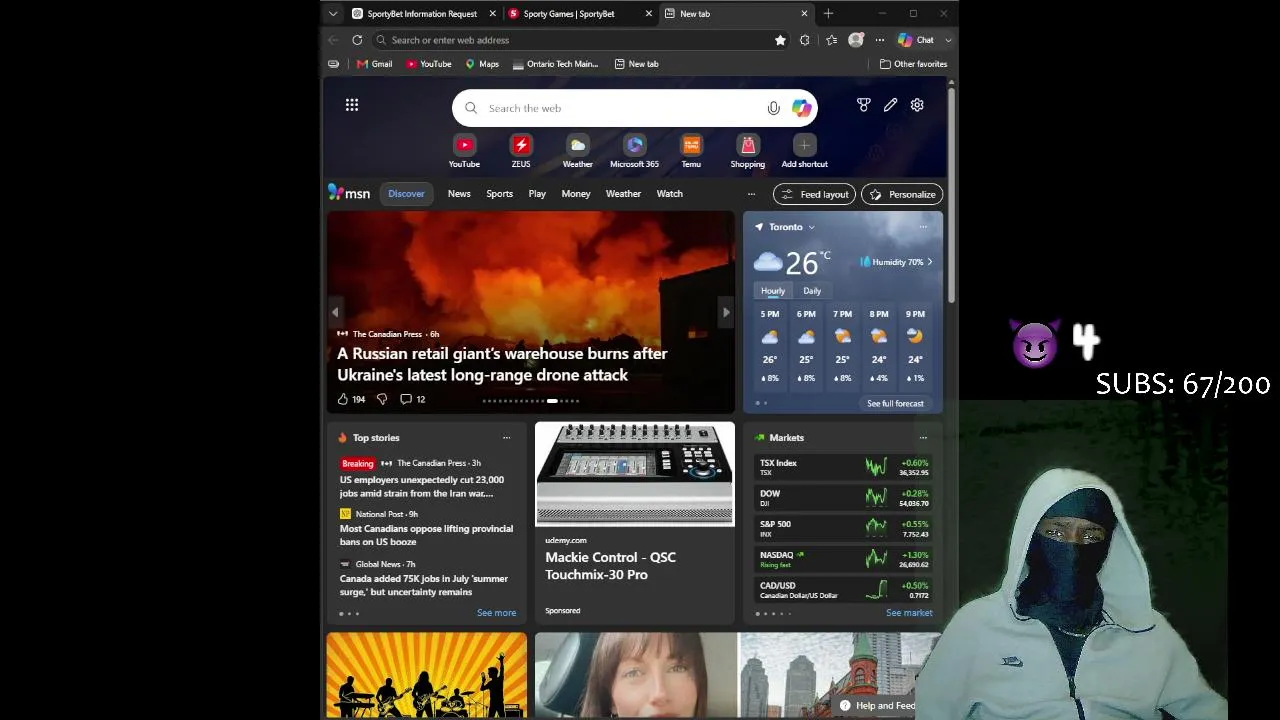The width and height of the screenshot is (1280, 720).
Task: Like the Russian warehouse story
Action: click(x=351, y=399)
